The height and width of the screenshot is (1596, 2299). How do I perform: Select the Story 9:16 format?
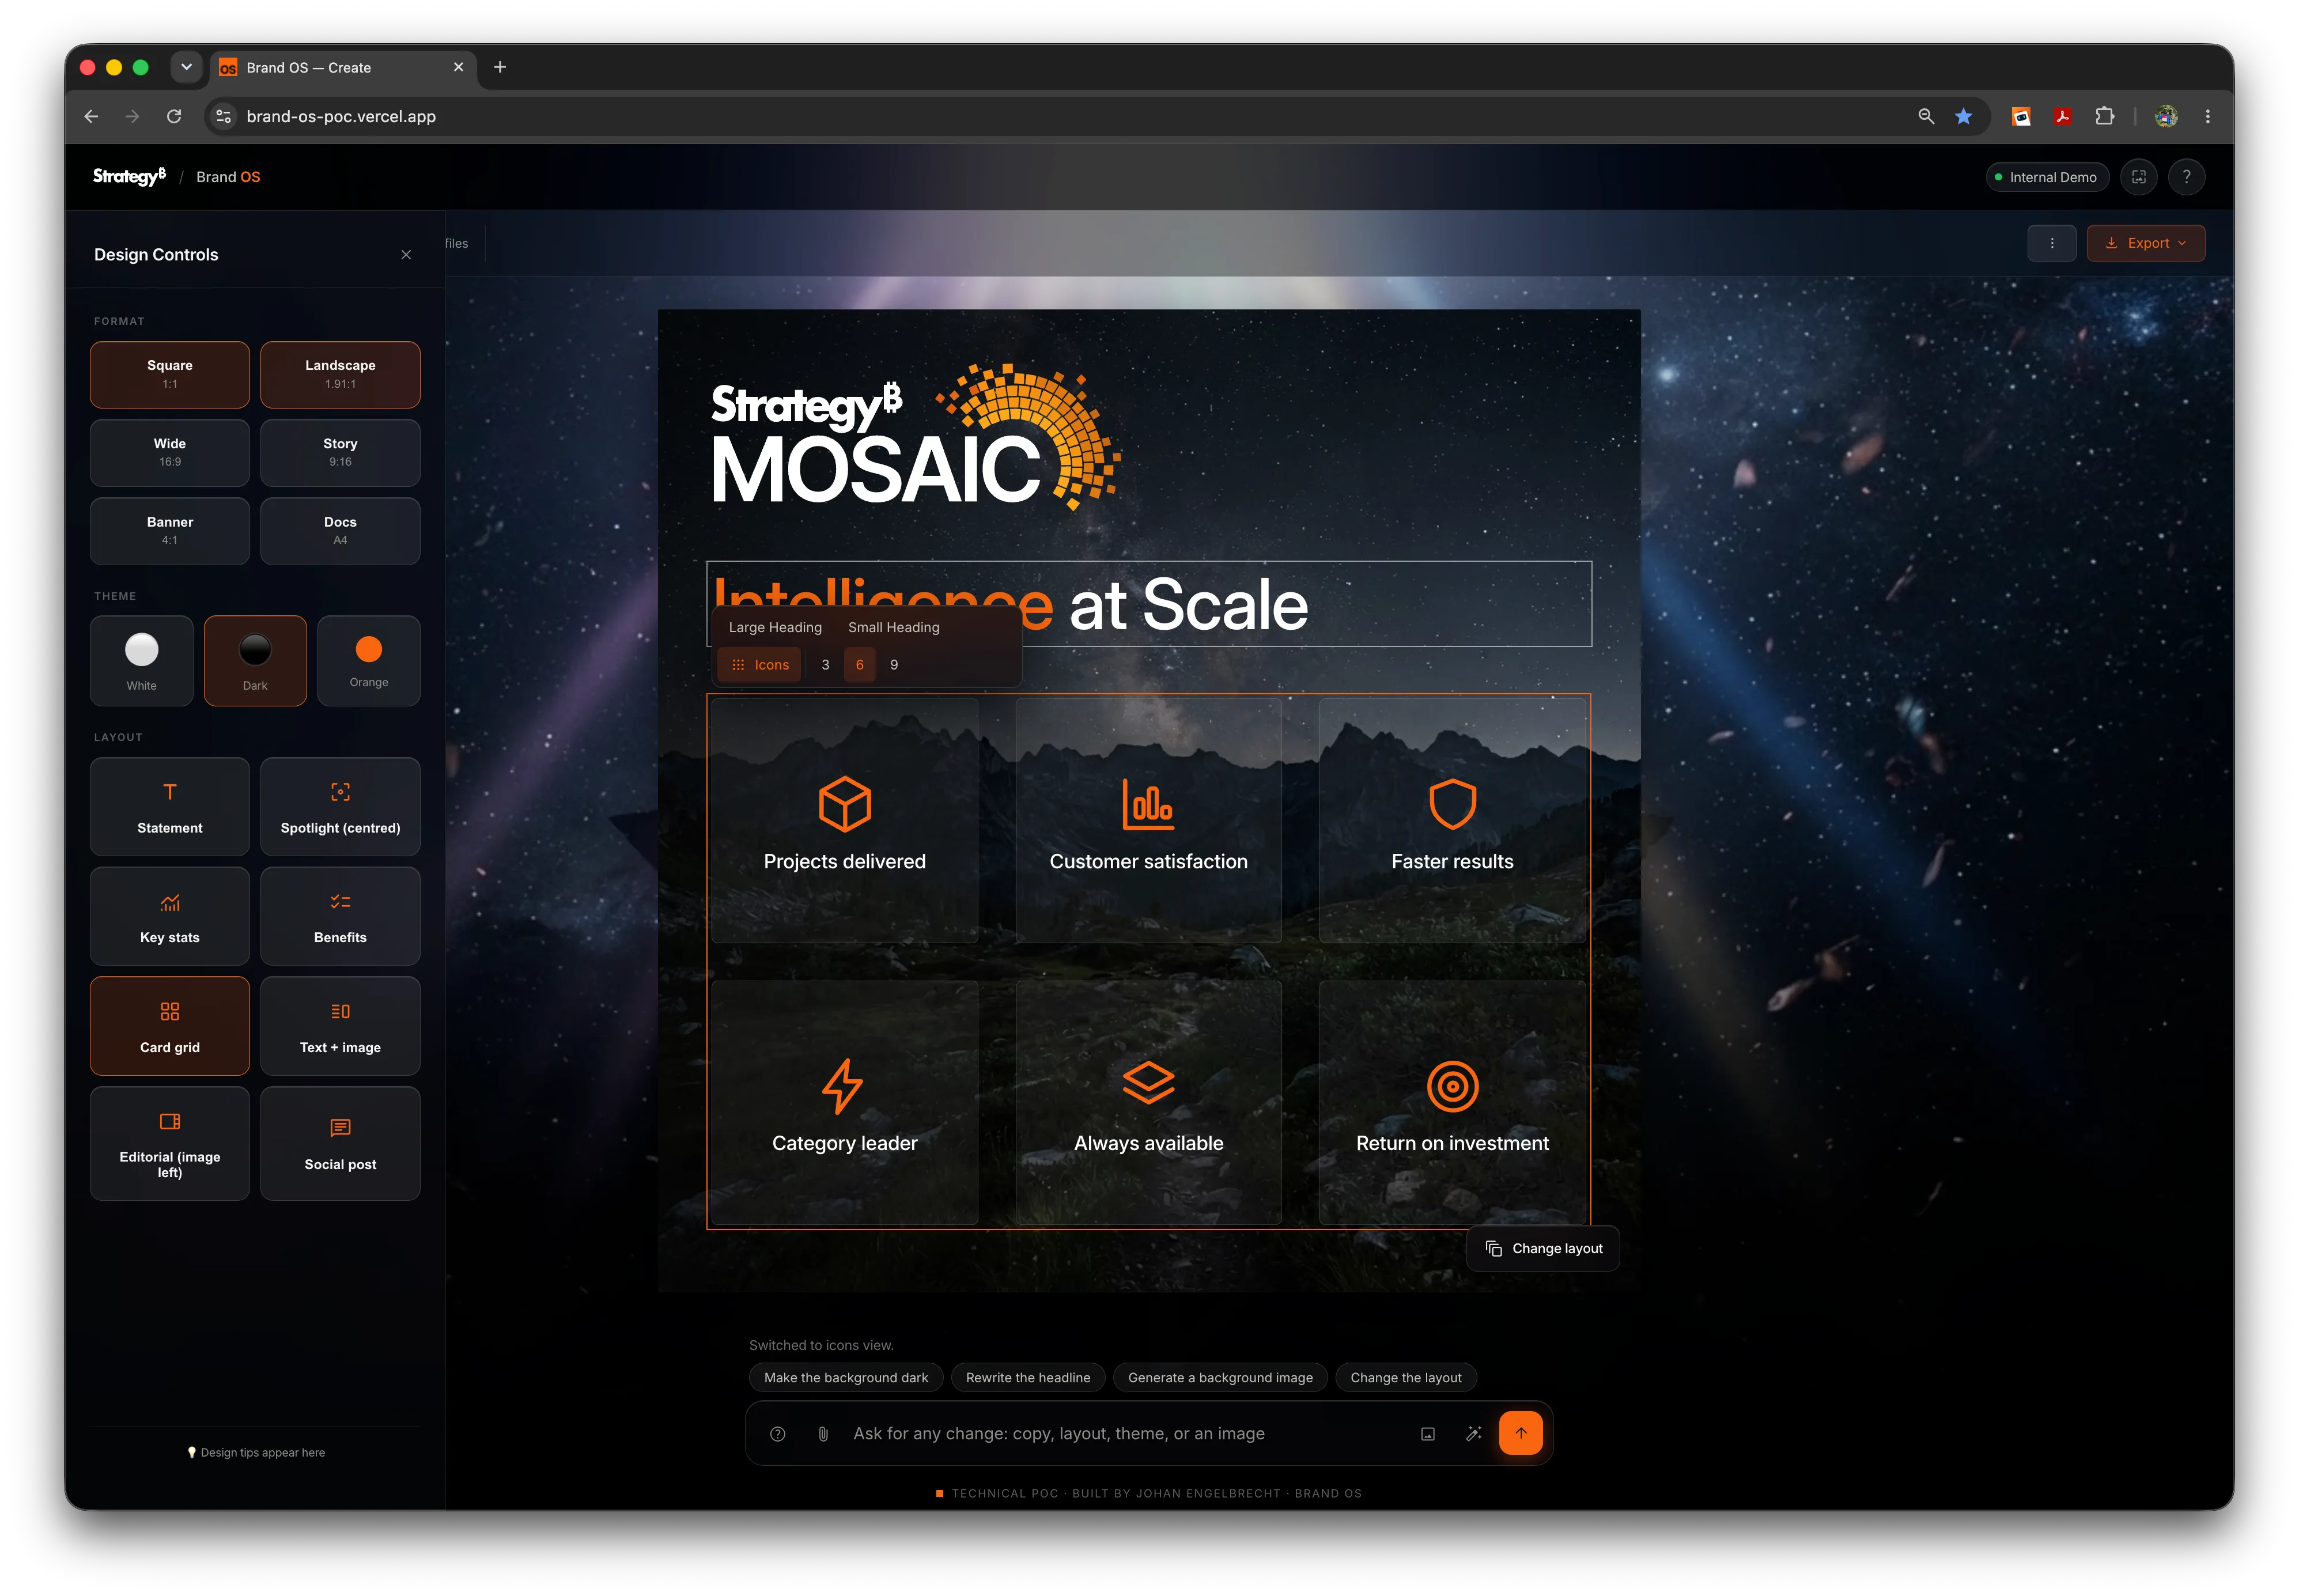point(340,452)
